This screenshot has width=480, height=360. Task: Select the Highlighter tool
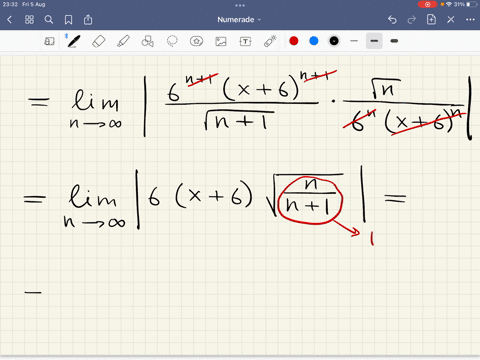pos(123,41)
